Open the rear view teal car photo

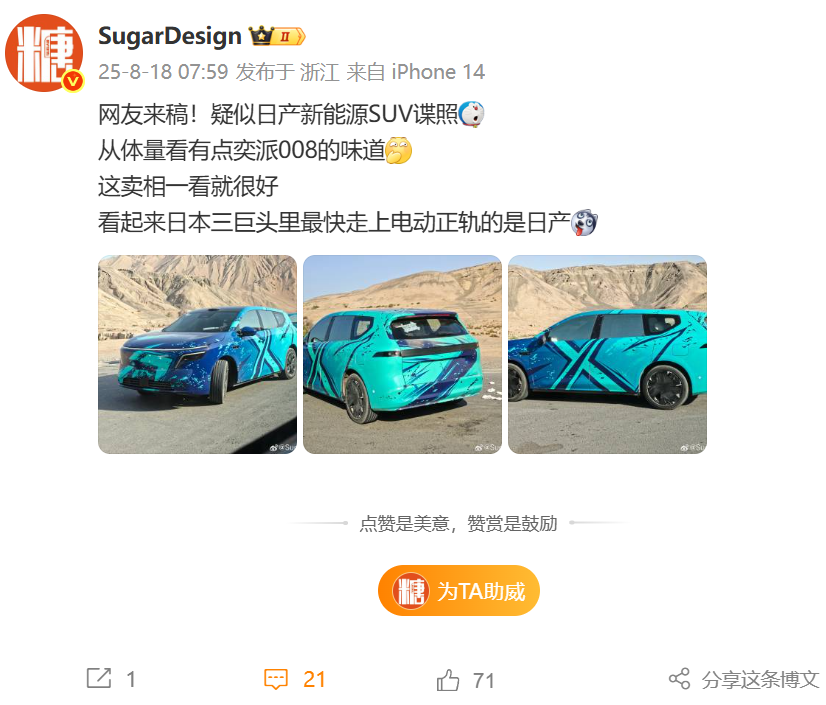point(402,355)
